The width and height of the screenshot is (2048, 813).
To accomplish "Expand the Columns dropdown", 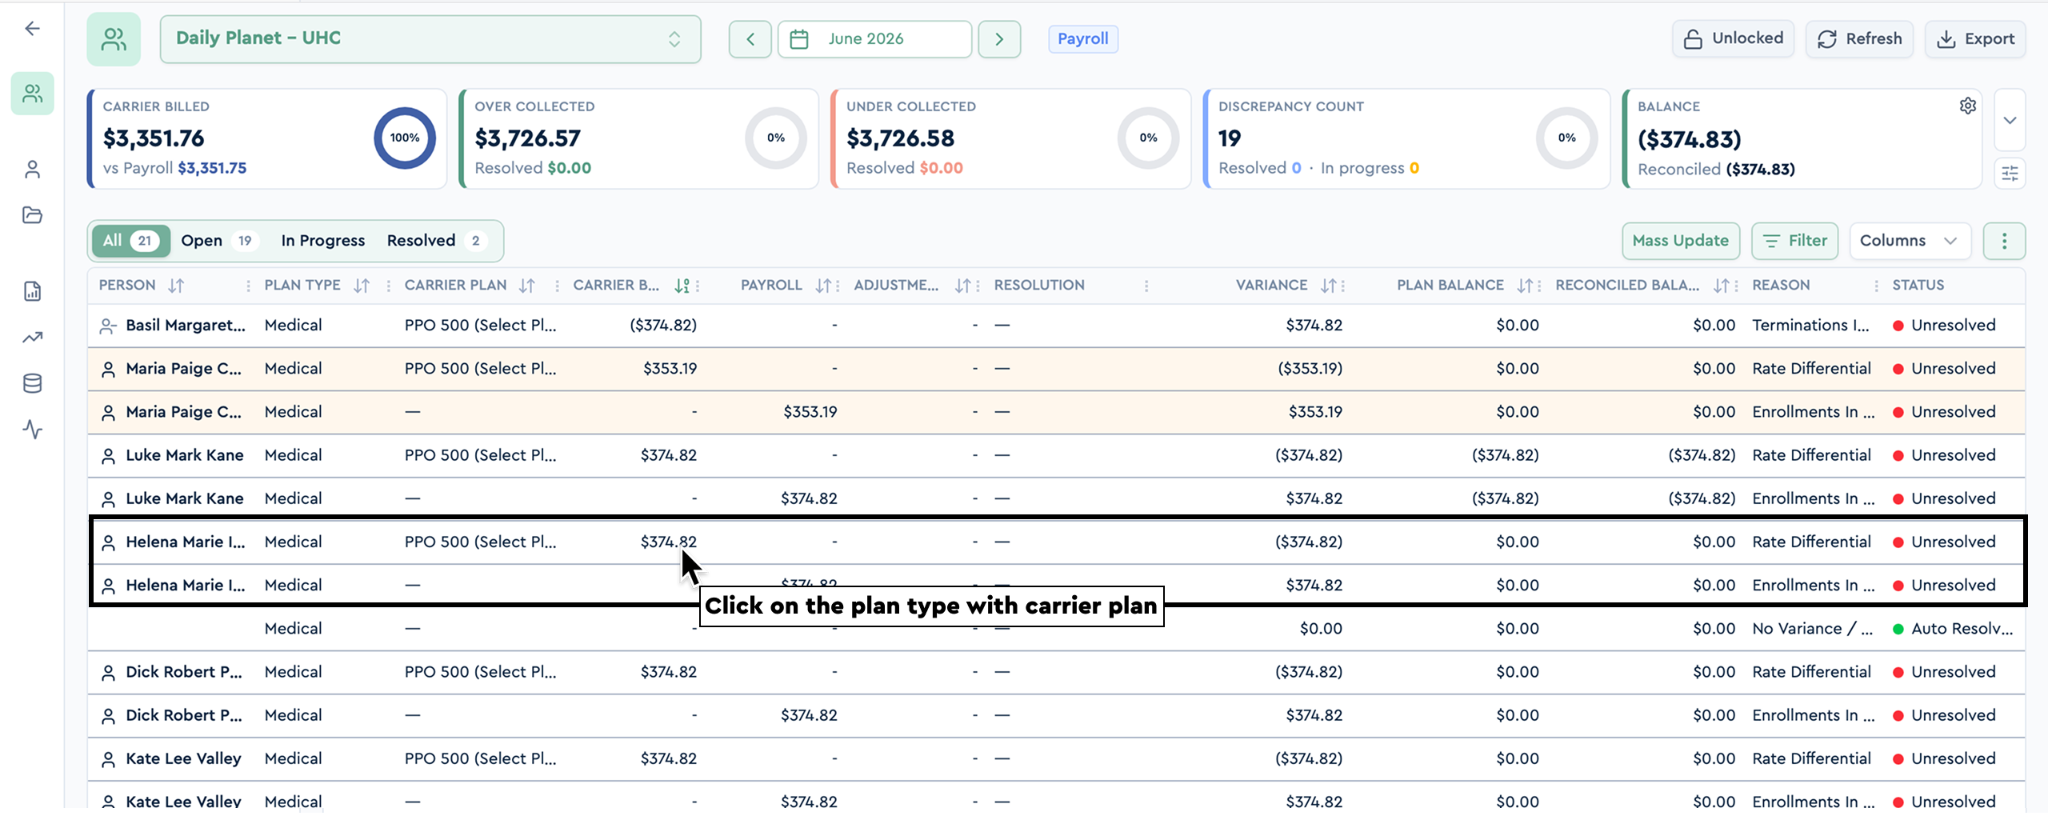I will coord(1909,241).
